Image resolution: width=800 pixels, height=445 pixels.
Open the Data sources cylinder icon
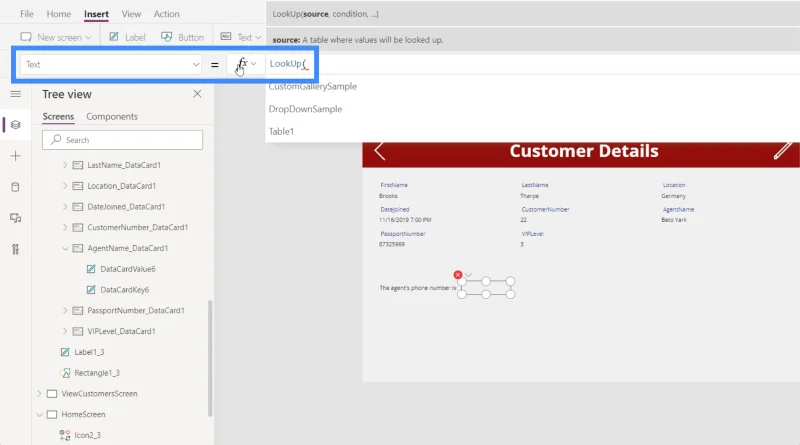15,187
